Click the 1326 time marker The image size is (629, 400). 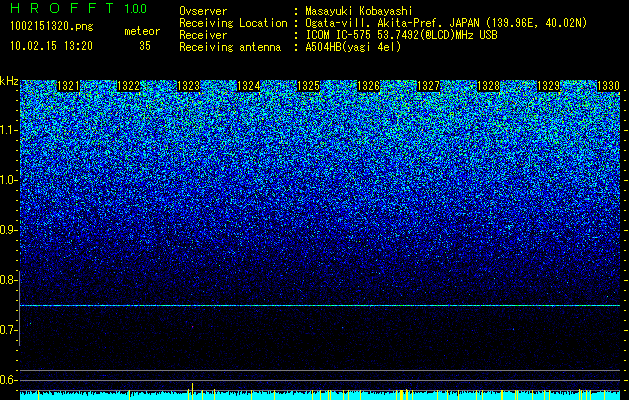click(x=369, y=86)
